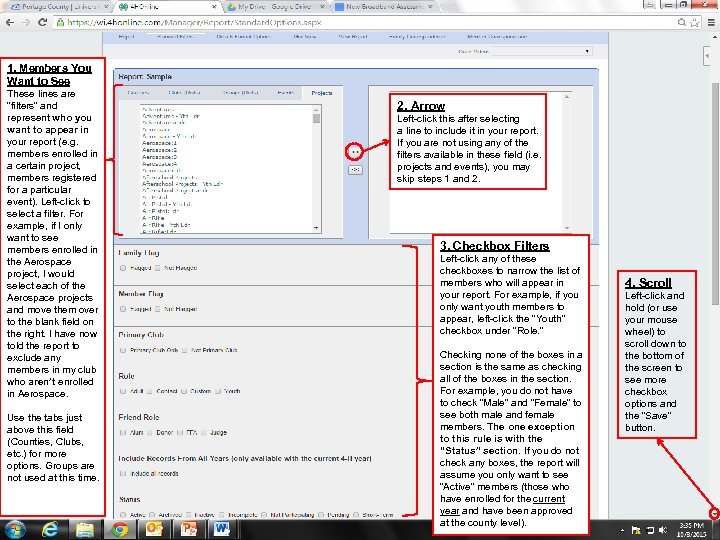The width and height of the screenshot is (720, 540).
Task: Open Outlook from the taskbar
Action: pos(154,530)
